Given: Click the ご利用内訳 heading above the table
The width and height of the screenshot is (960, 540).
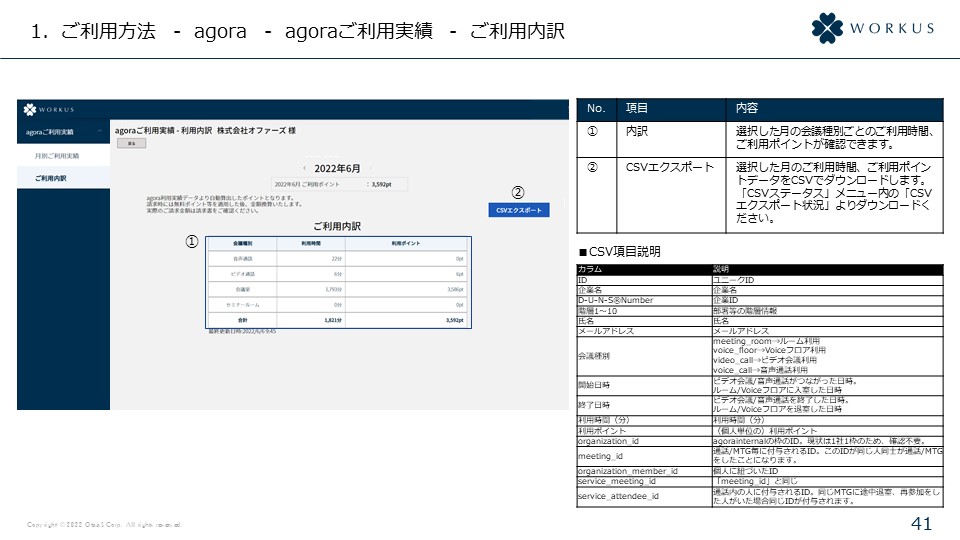Looking at the screenshot, I should (x=337, y=226).
